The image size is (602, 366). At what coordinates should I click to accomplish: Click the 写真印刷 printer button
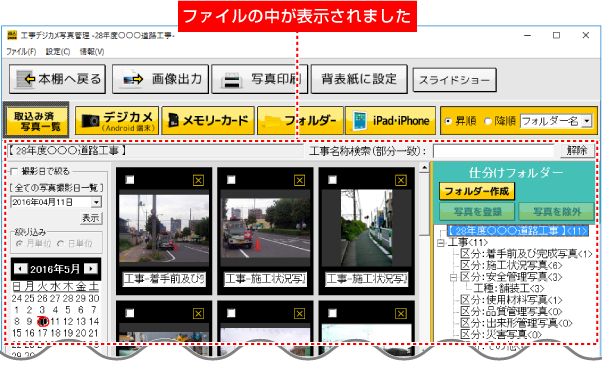260,79
